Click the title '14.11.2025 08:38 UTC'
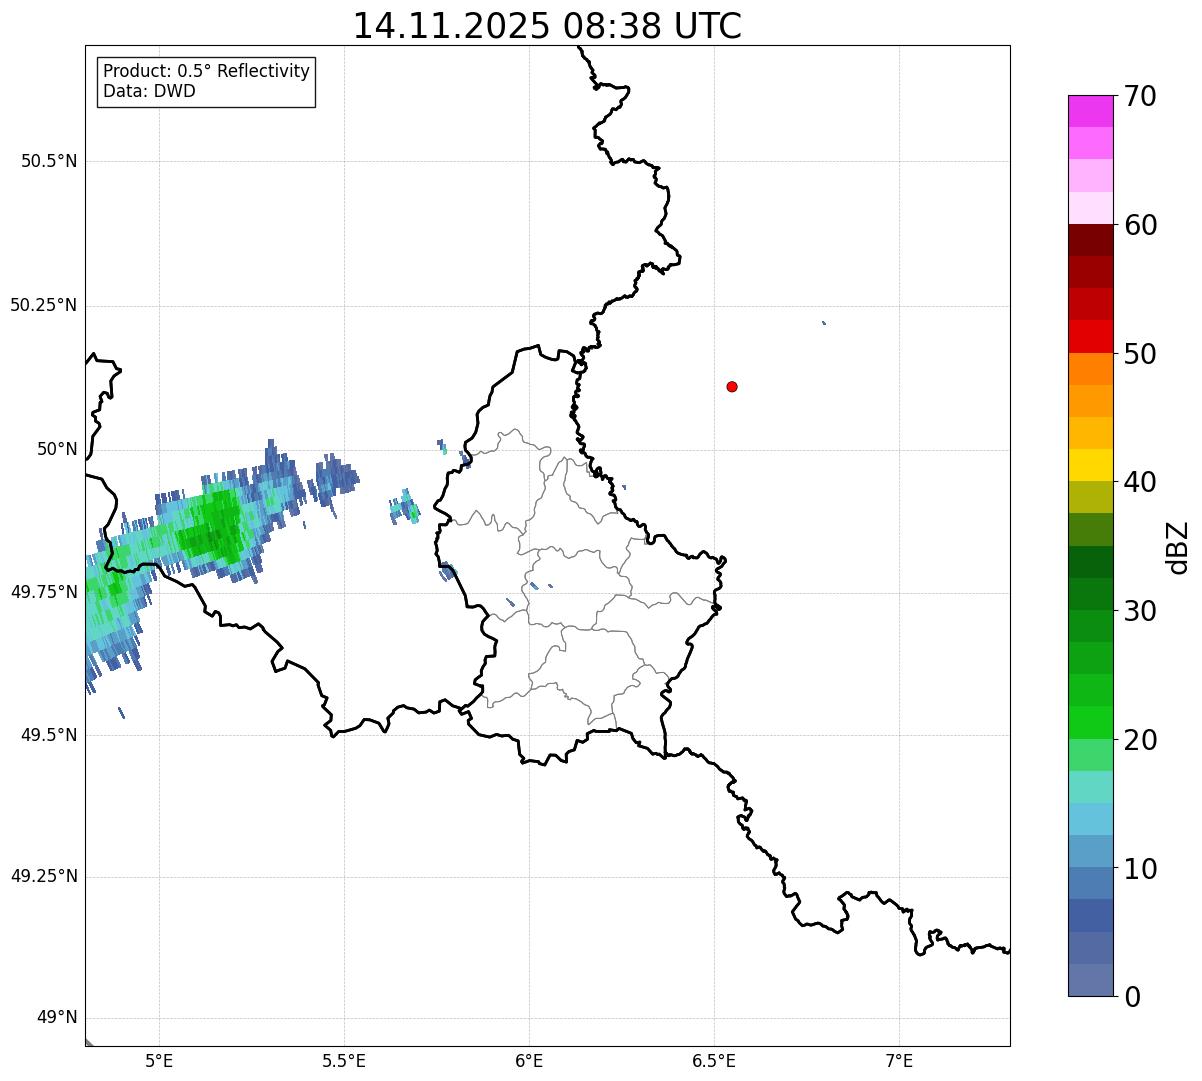Image resolution: width=1202 pixels, height=1081 pixels. [547, 25]
